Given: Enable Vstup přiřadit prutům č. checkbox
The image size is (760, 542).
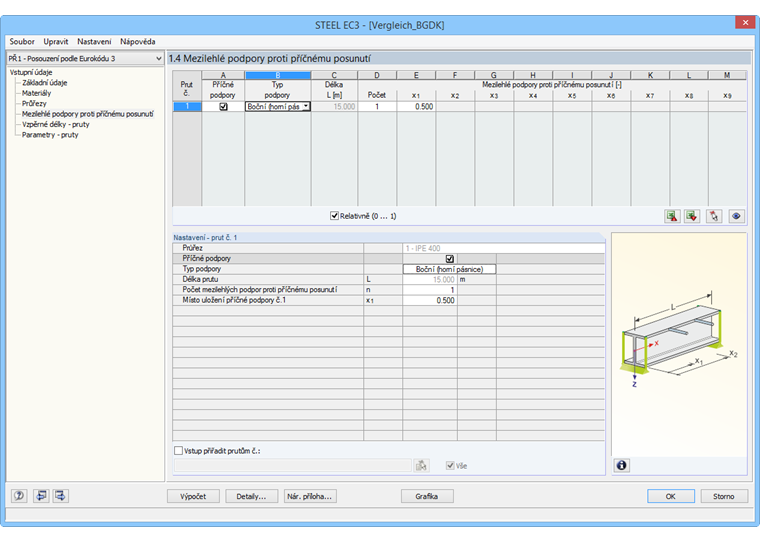Looking at the screenshot, I should tap(178, 450).
